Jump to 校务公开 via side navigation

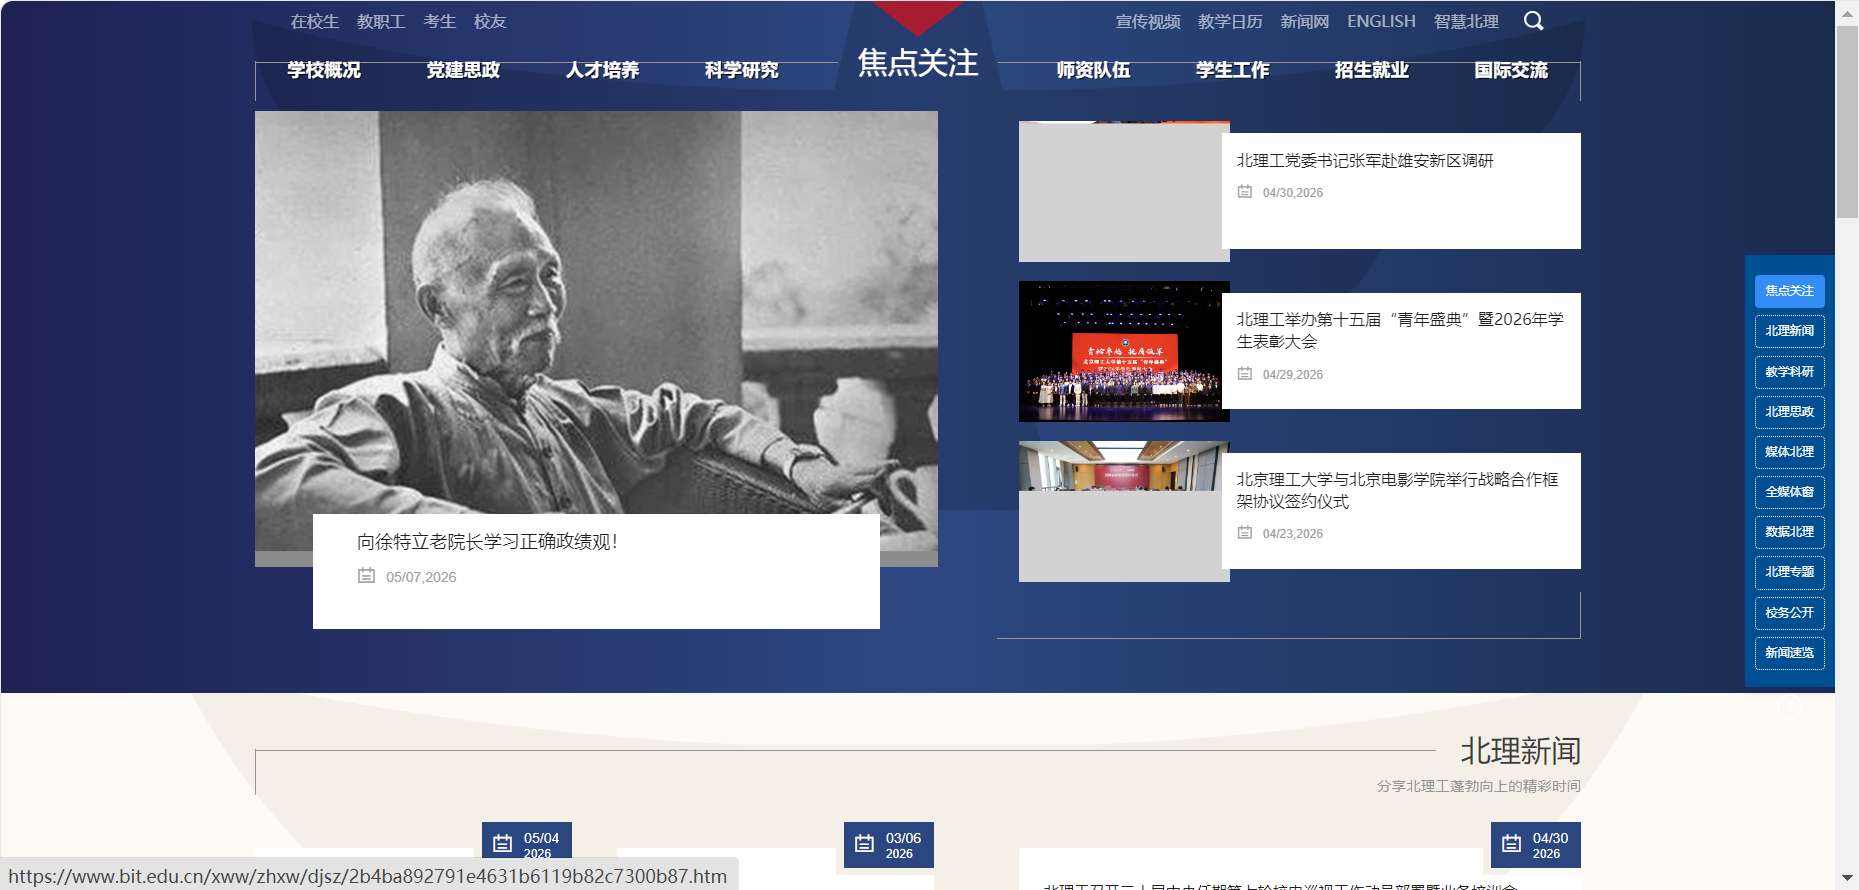coord(1790,613)
